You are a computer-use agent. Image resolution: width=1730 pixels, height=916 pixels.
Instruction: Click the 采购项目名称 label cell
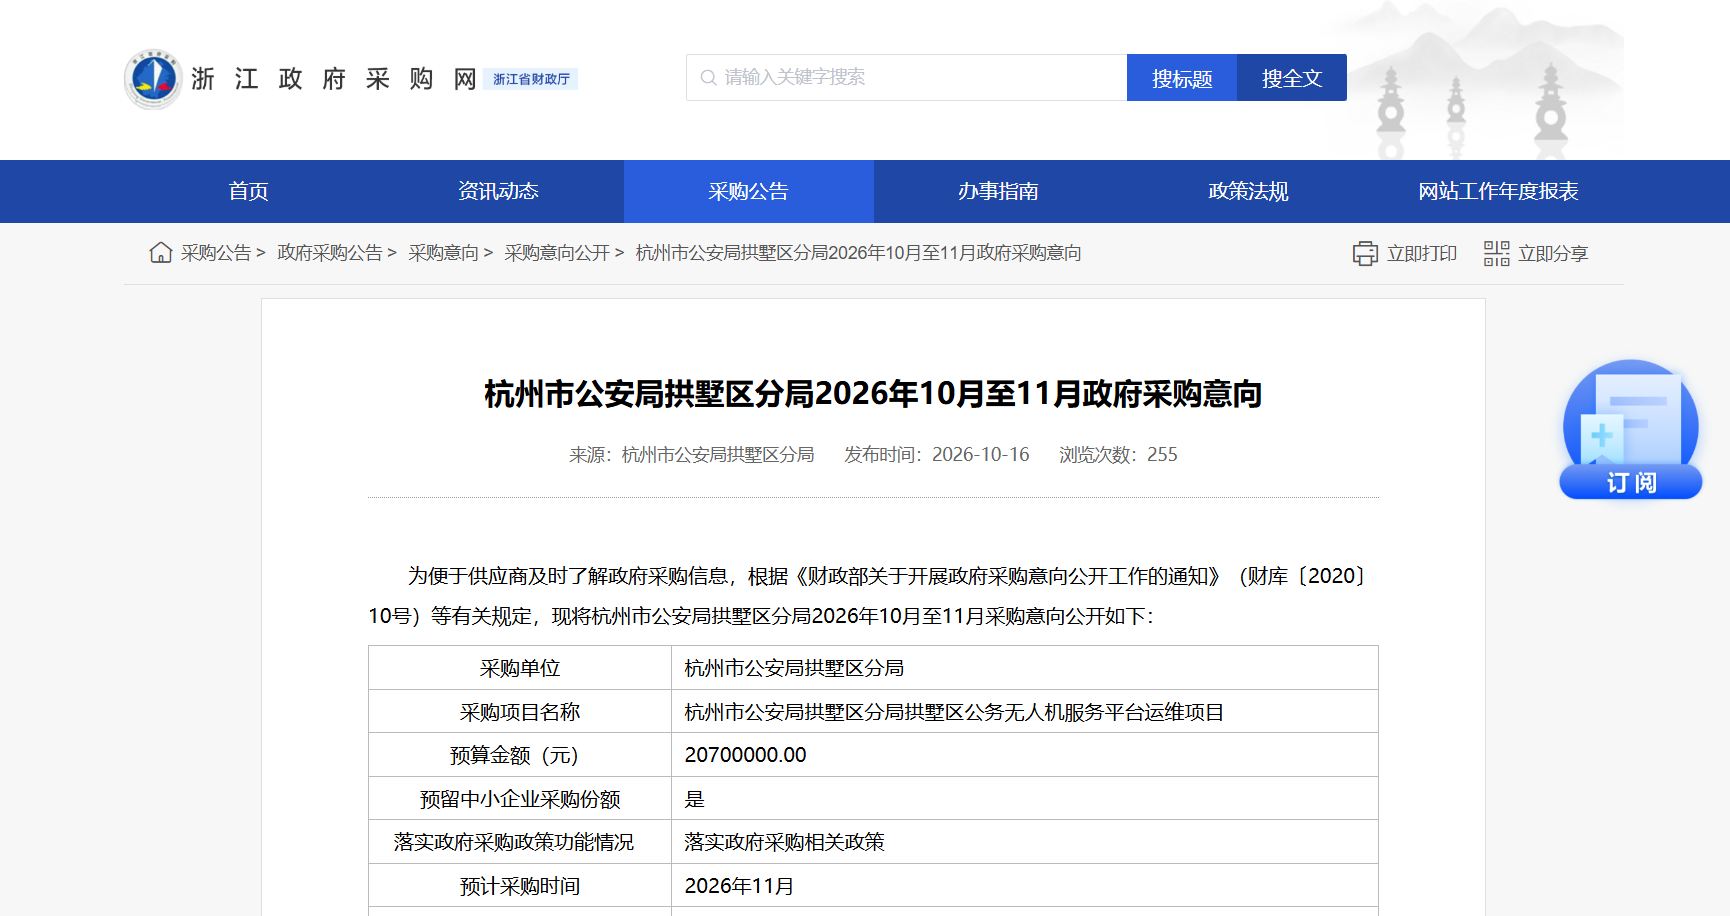click(520, 712)
